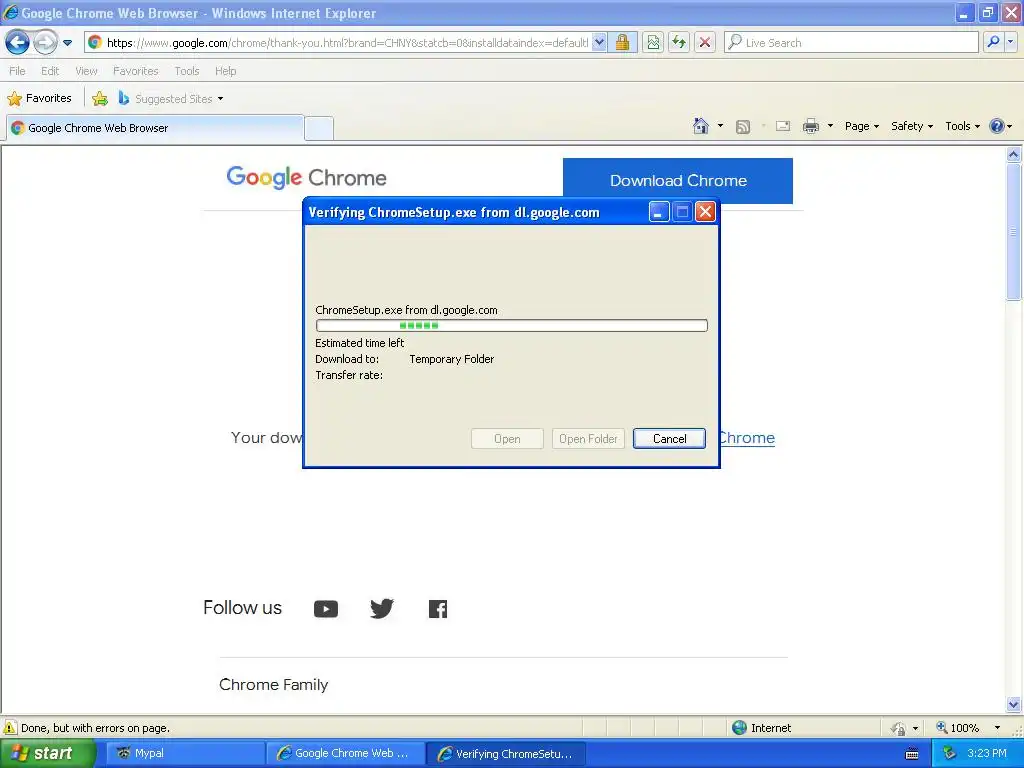
Task: Click Cancel in the download dialog
Action: click(669, 439)
